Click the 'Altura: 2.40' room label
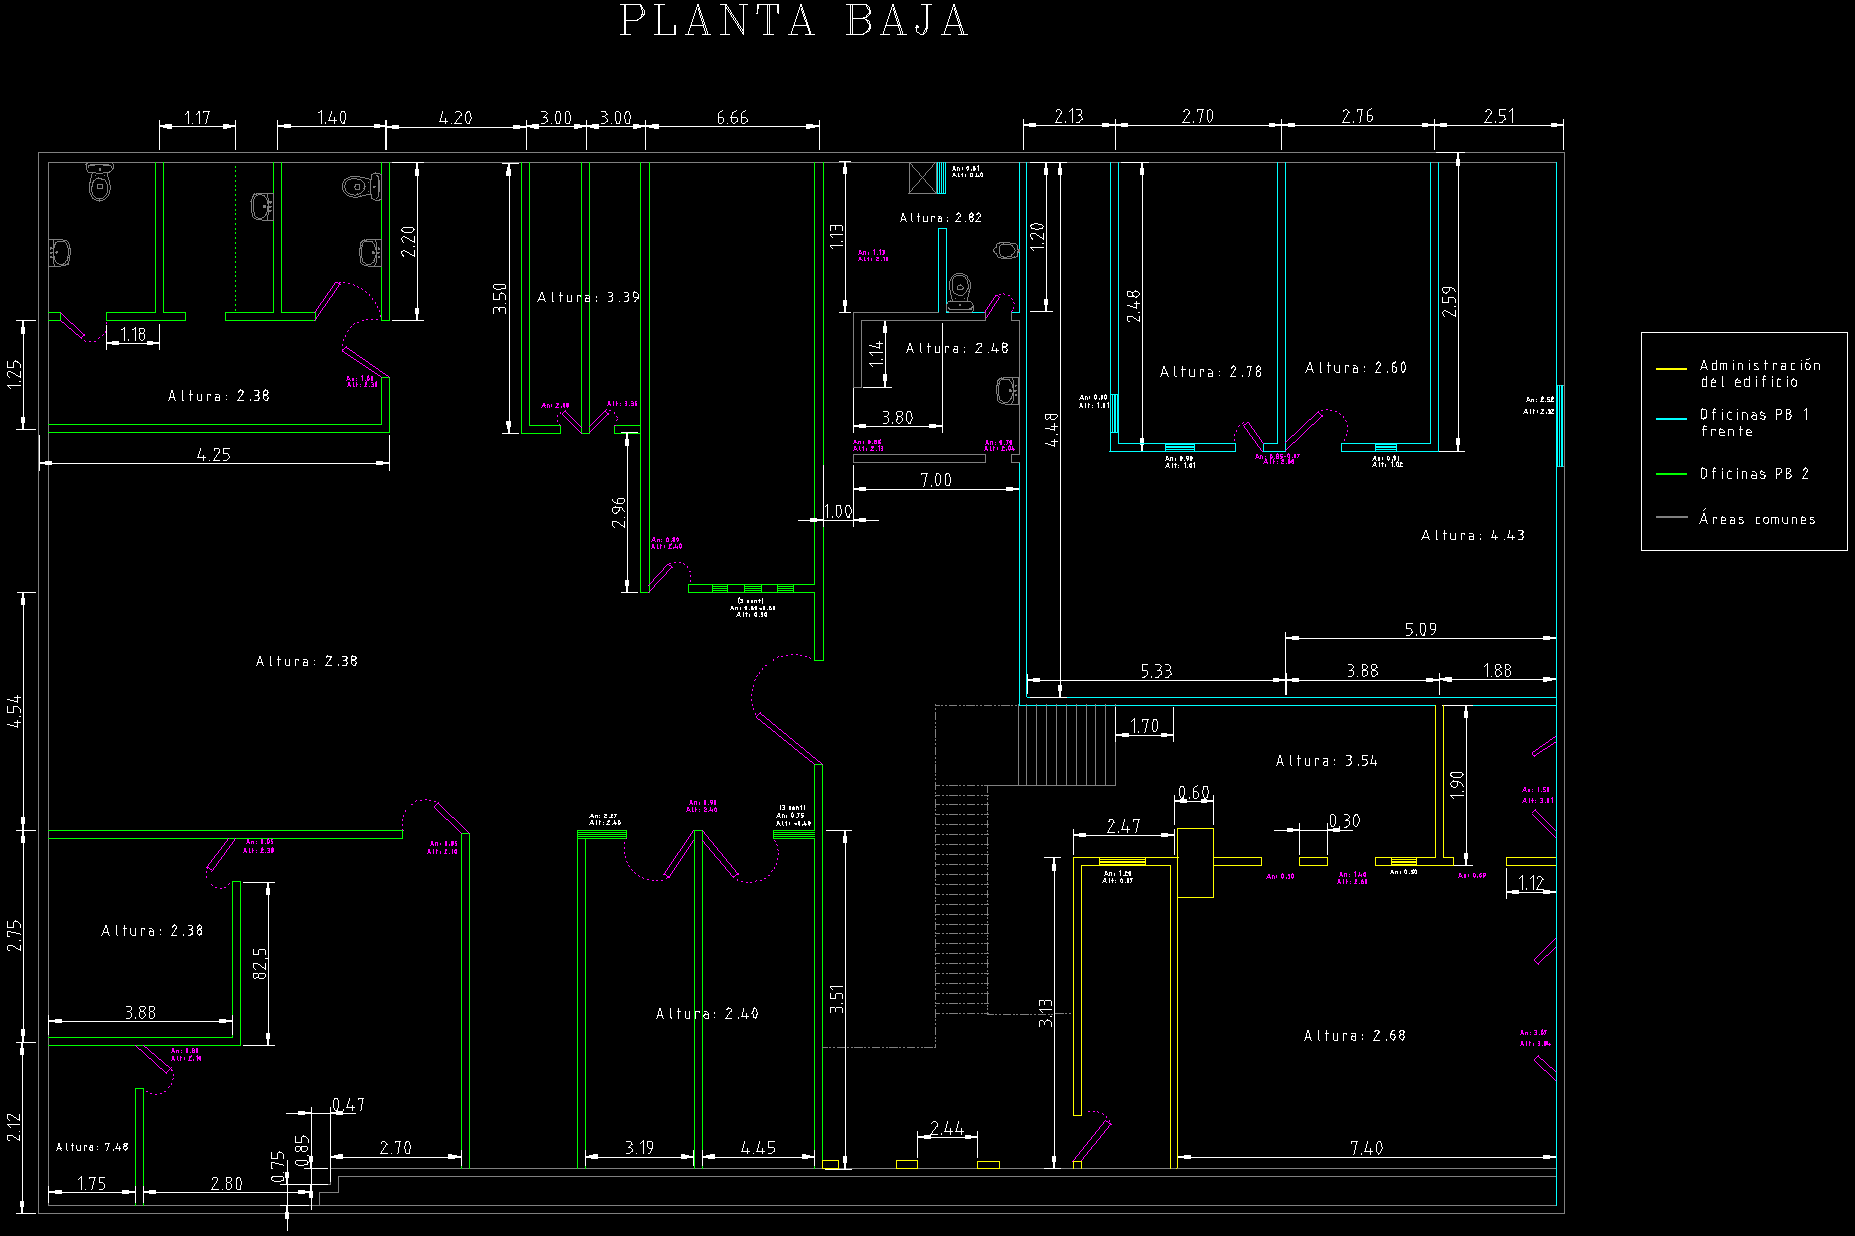Screen dimensions: 1855x1236 [x=707, y=1013]
